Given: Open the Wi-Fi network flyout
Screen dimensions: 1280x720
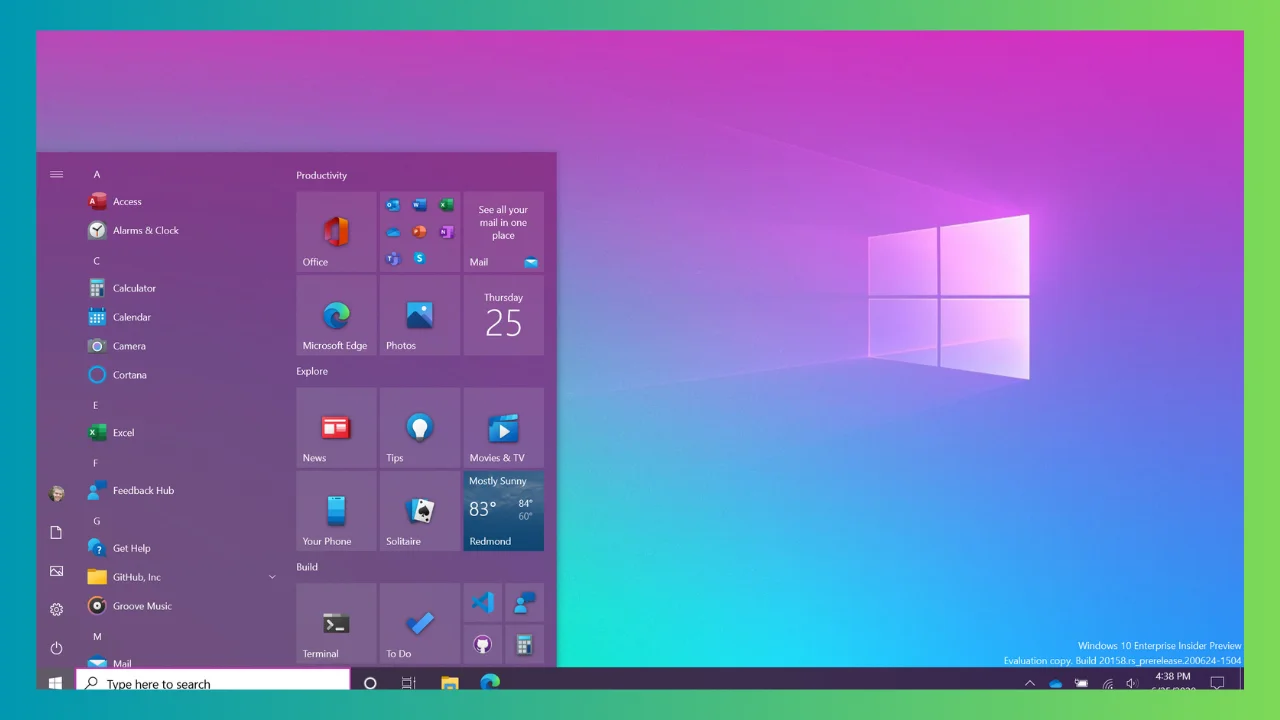Looking at the screenshot, I should [1108, 684].
